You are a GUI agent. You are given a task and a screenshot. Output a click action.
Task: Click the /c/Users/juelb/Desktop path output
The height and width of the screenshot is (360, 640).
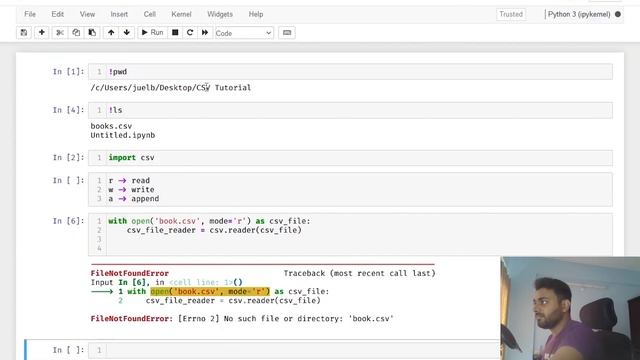click(171, 88)
